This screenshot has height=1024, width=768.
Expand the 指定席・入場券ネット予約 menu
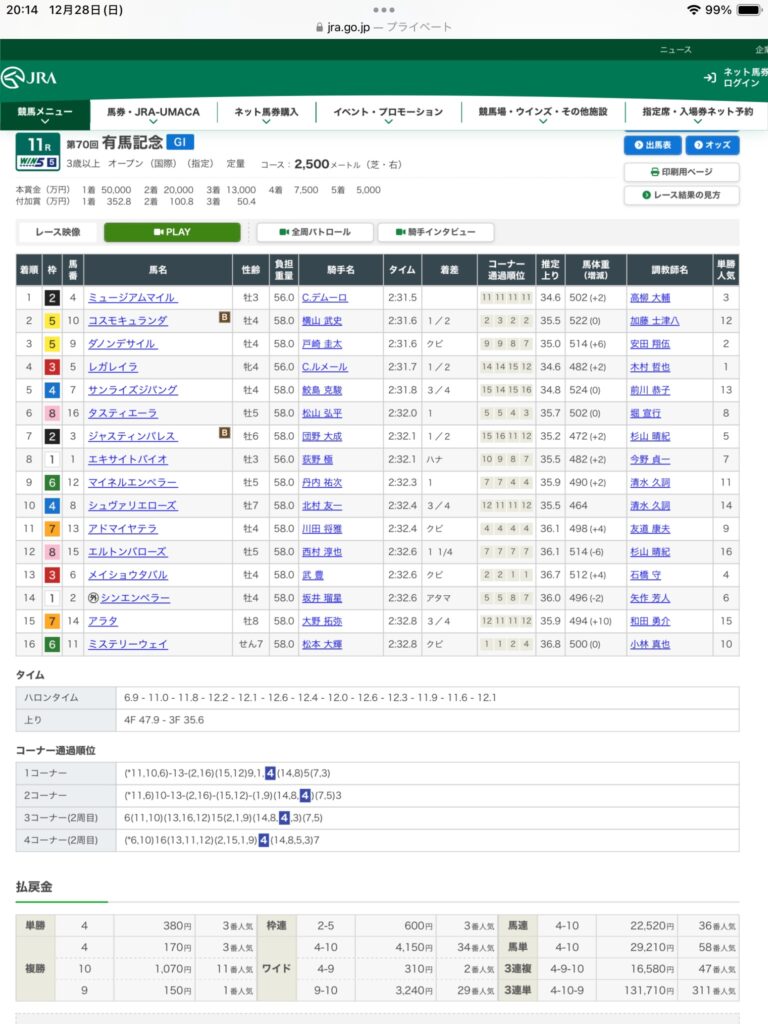[697, 115]
